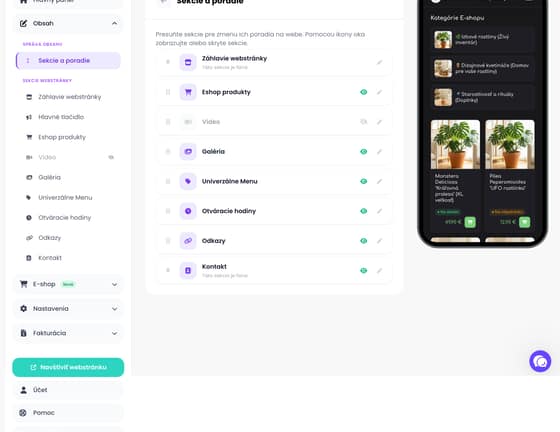
Task: Toggle visibility of Univerzálne Menu section
Action: [364, 181]
